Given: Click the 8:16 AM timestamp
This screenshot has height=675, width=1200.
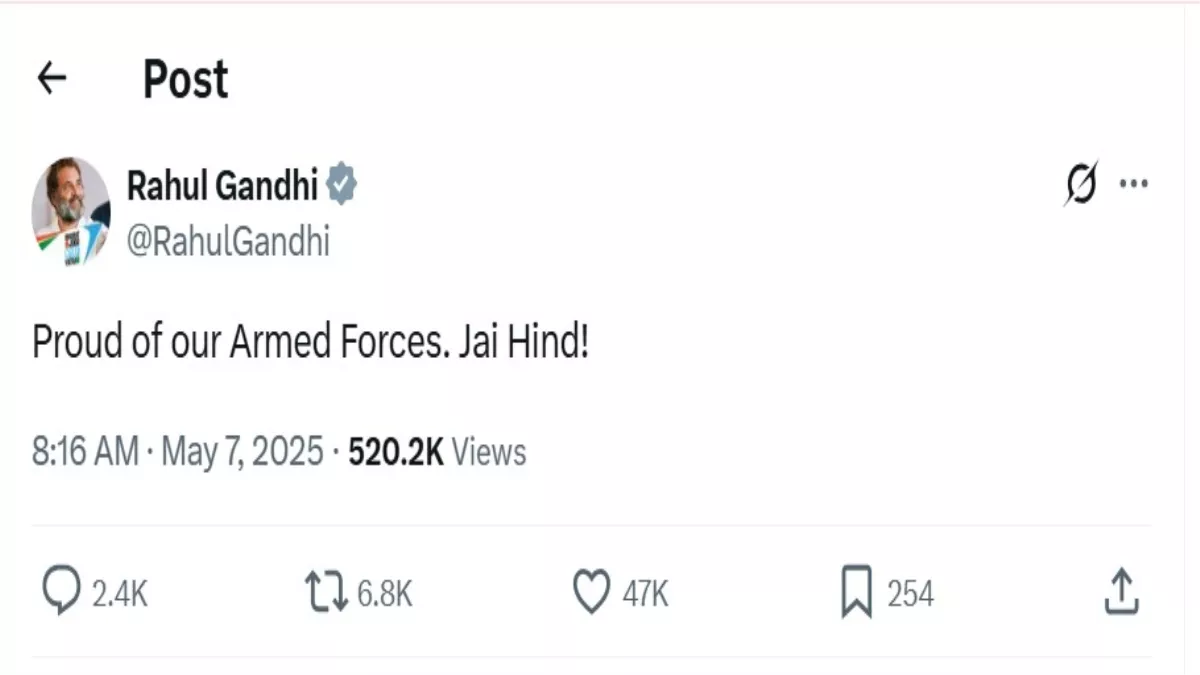Looking at the screenshot, I should 85,452.
